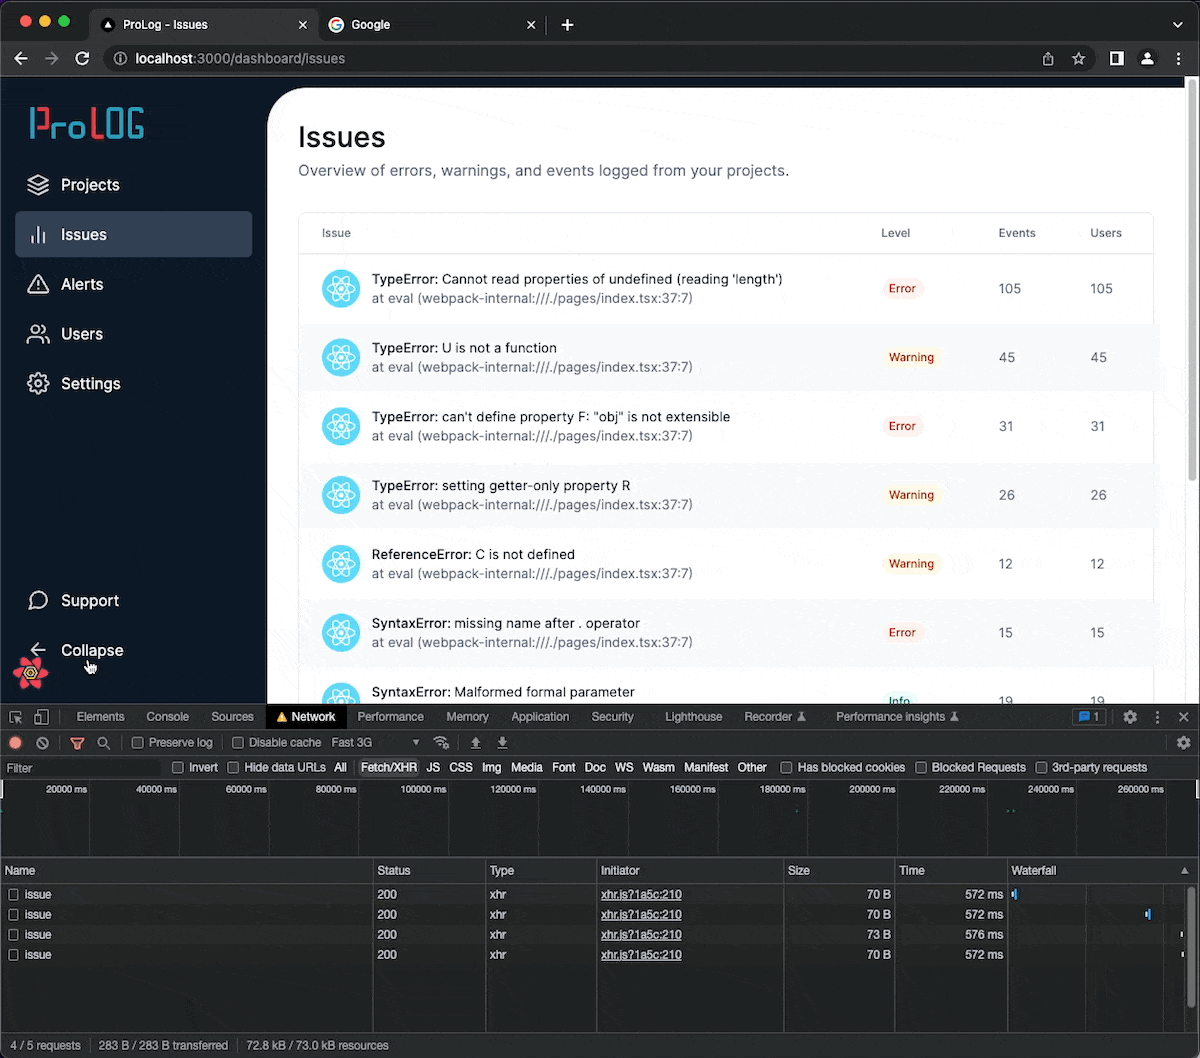Bookmark this page with the star
Viewport: 1200px width, 1058px height.
coord(1078,59)
